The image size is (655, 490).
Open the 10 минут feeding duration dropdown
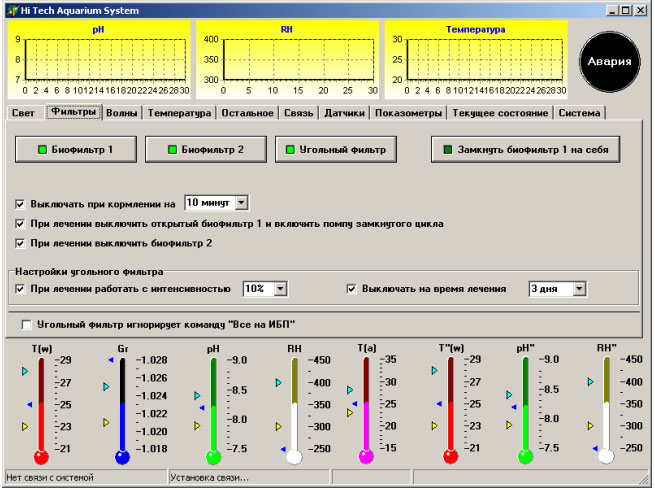[x=243, y=202]
